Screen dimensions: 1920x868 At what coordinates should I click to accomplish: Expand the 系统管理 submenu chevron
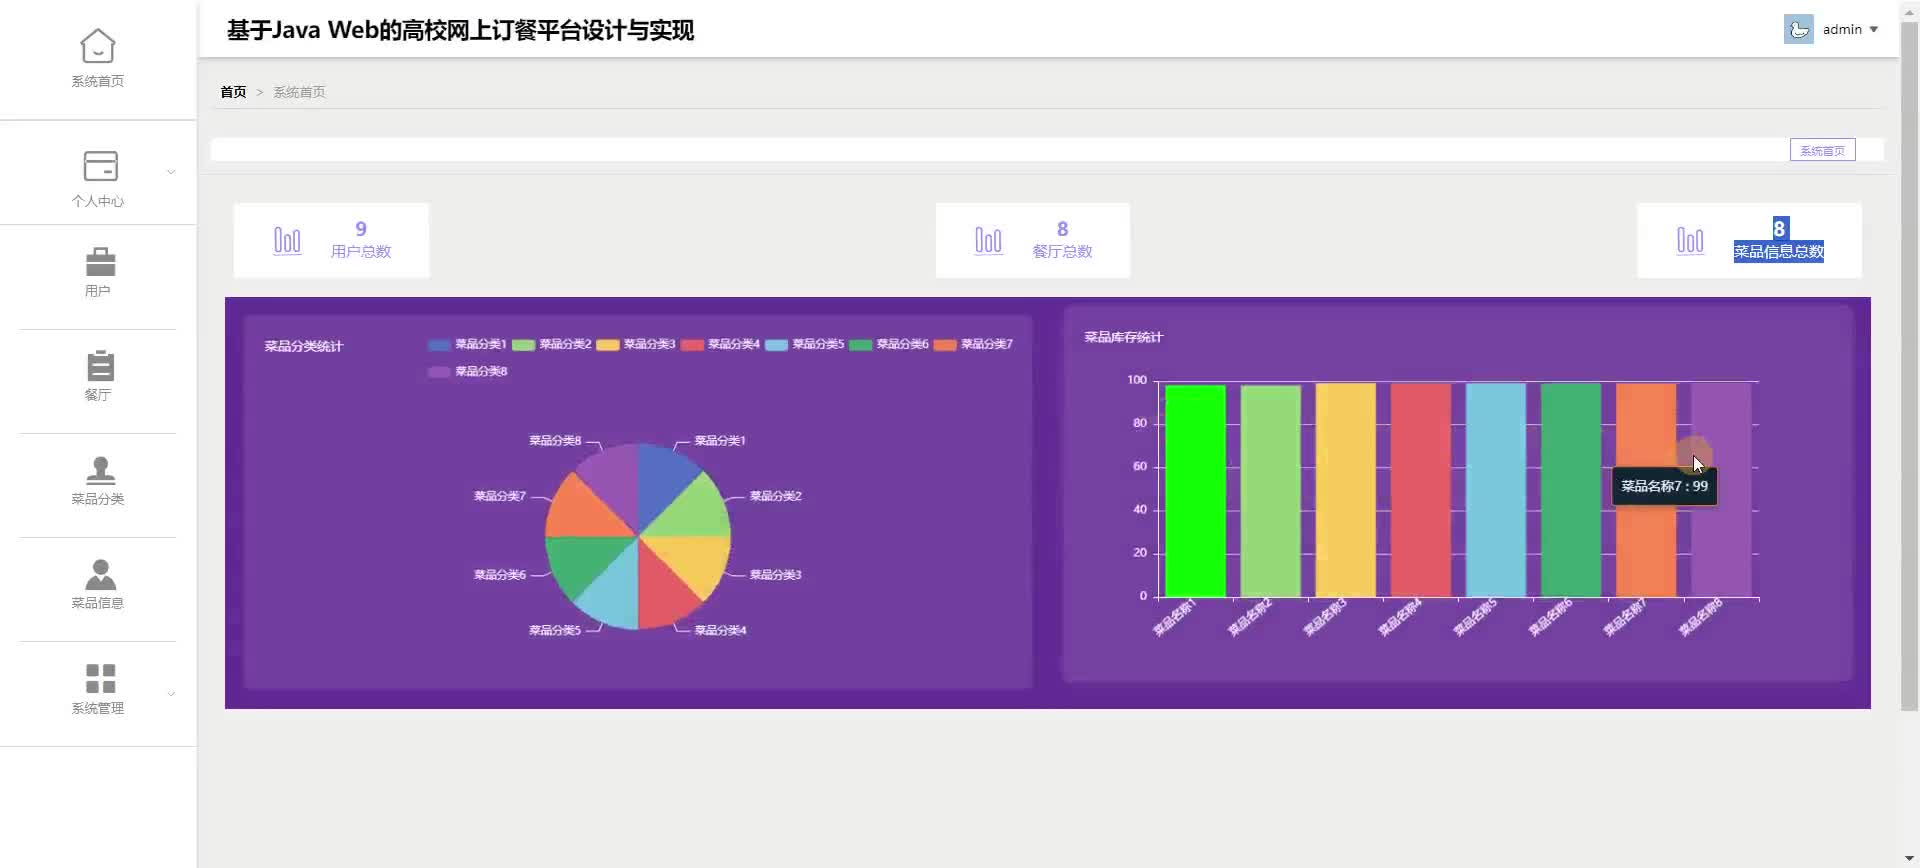[171, 694]
